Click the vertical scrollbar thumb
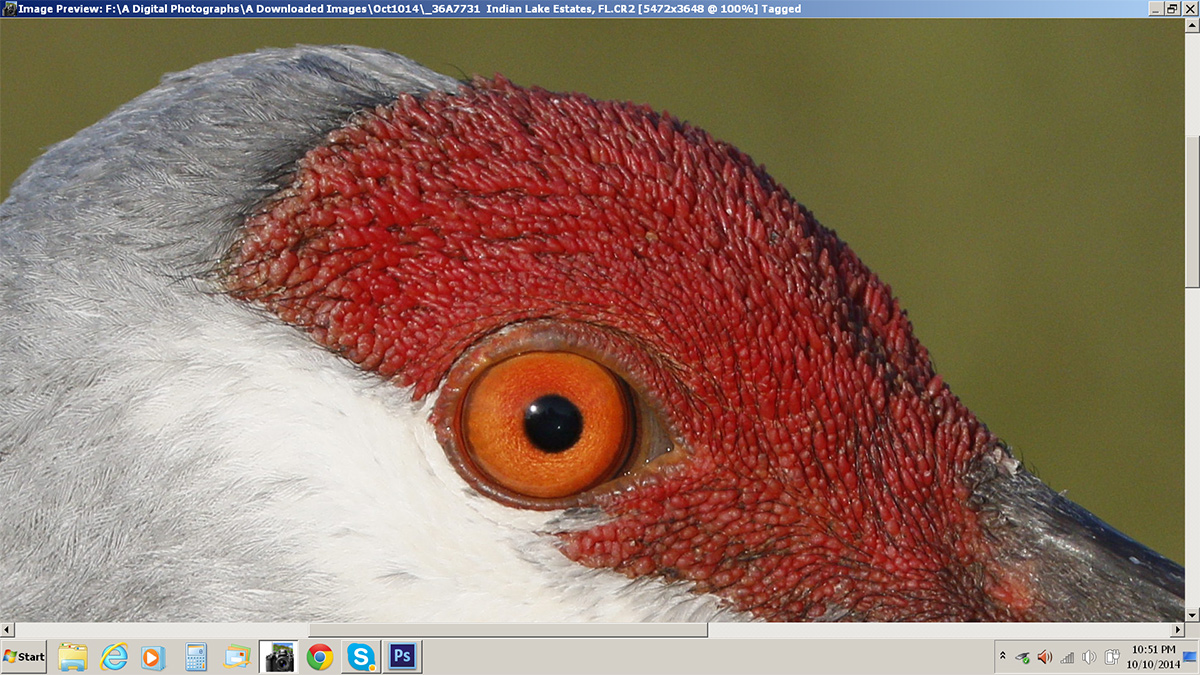 point(1192,210)
